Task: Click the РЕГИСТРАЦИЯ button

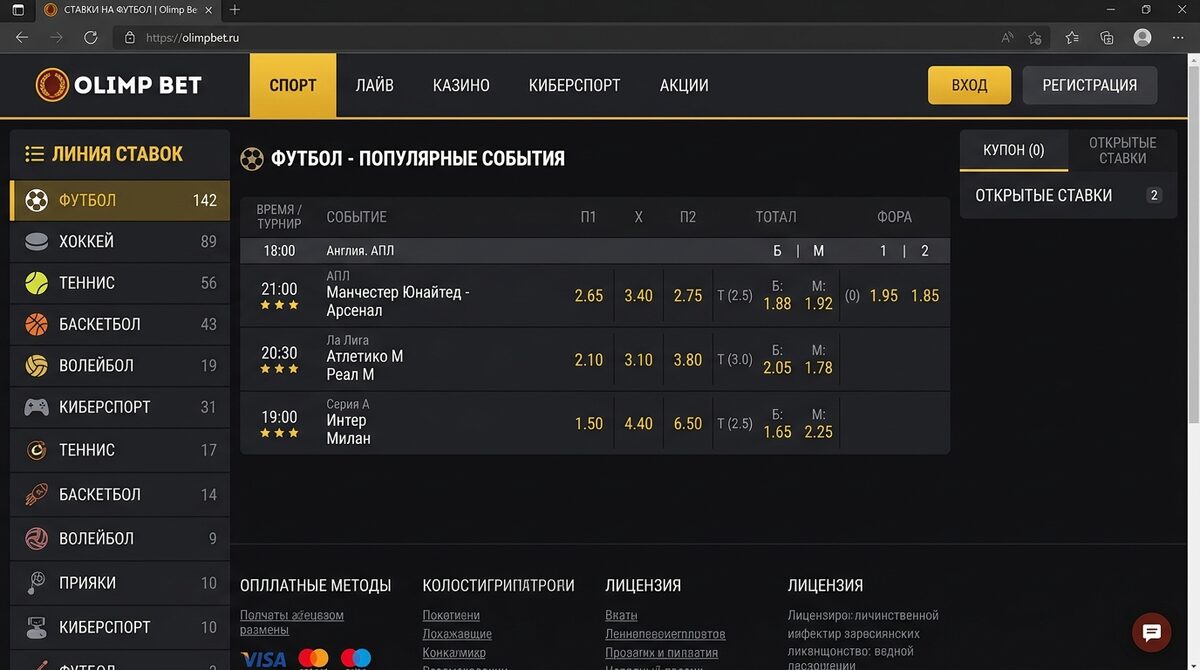Action: [x=1090, y=85]
